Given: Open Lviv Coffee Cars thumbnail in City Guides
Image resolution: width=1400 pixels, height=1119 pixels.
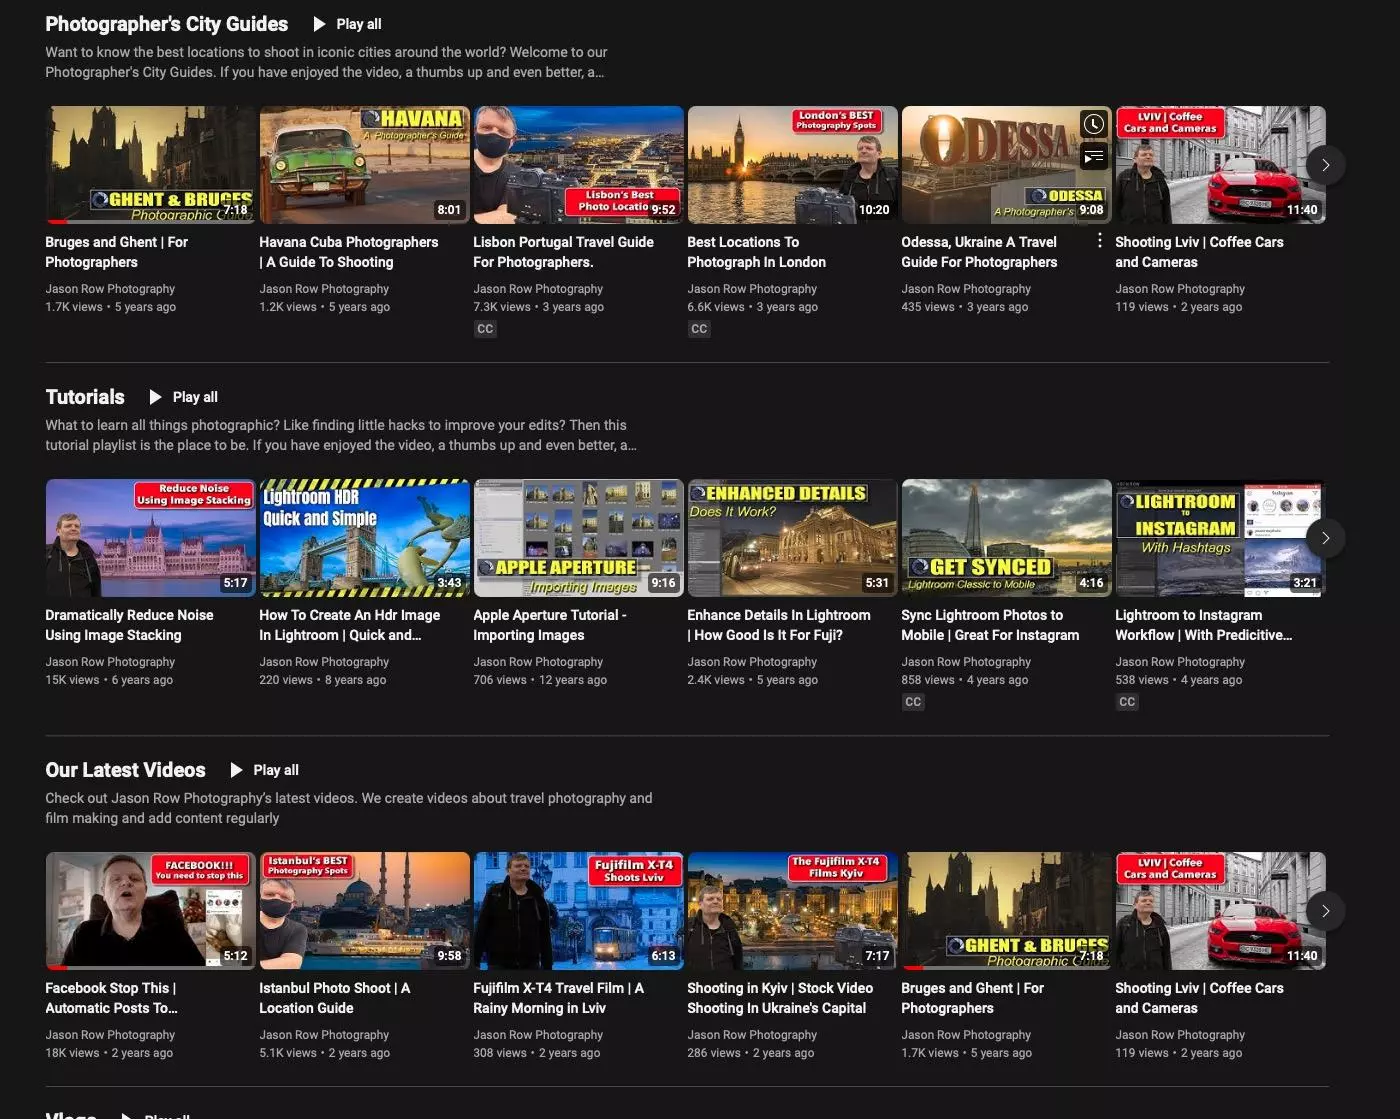Looking at the screenshot, I should point(1220,165).
